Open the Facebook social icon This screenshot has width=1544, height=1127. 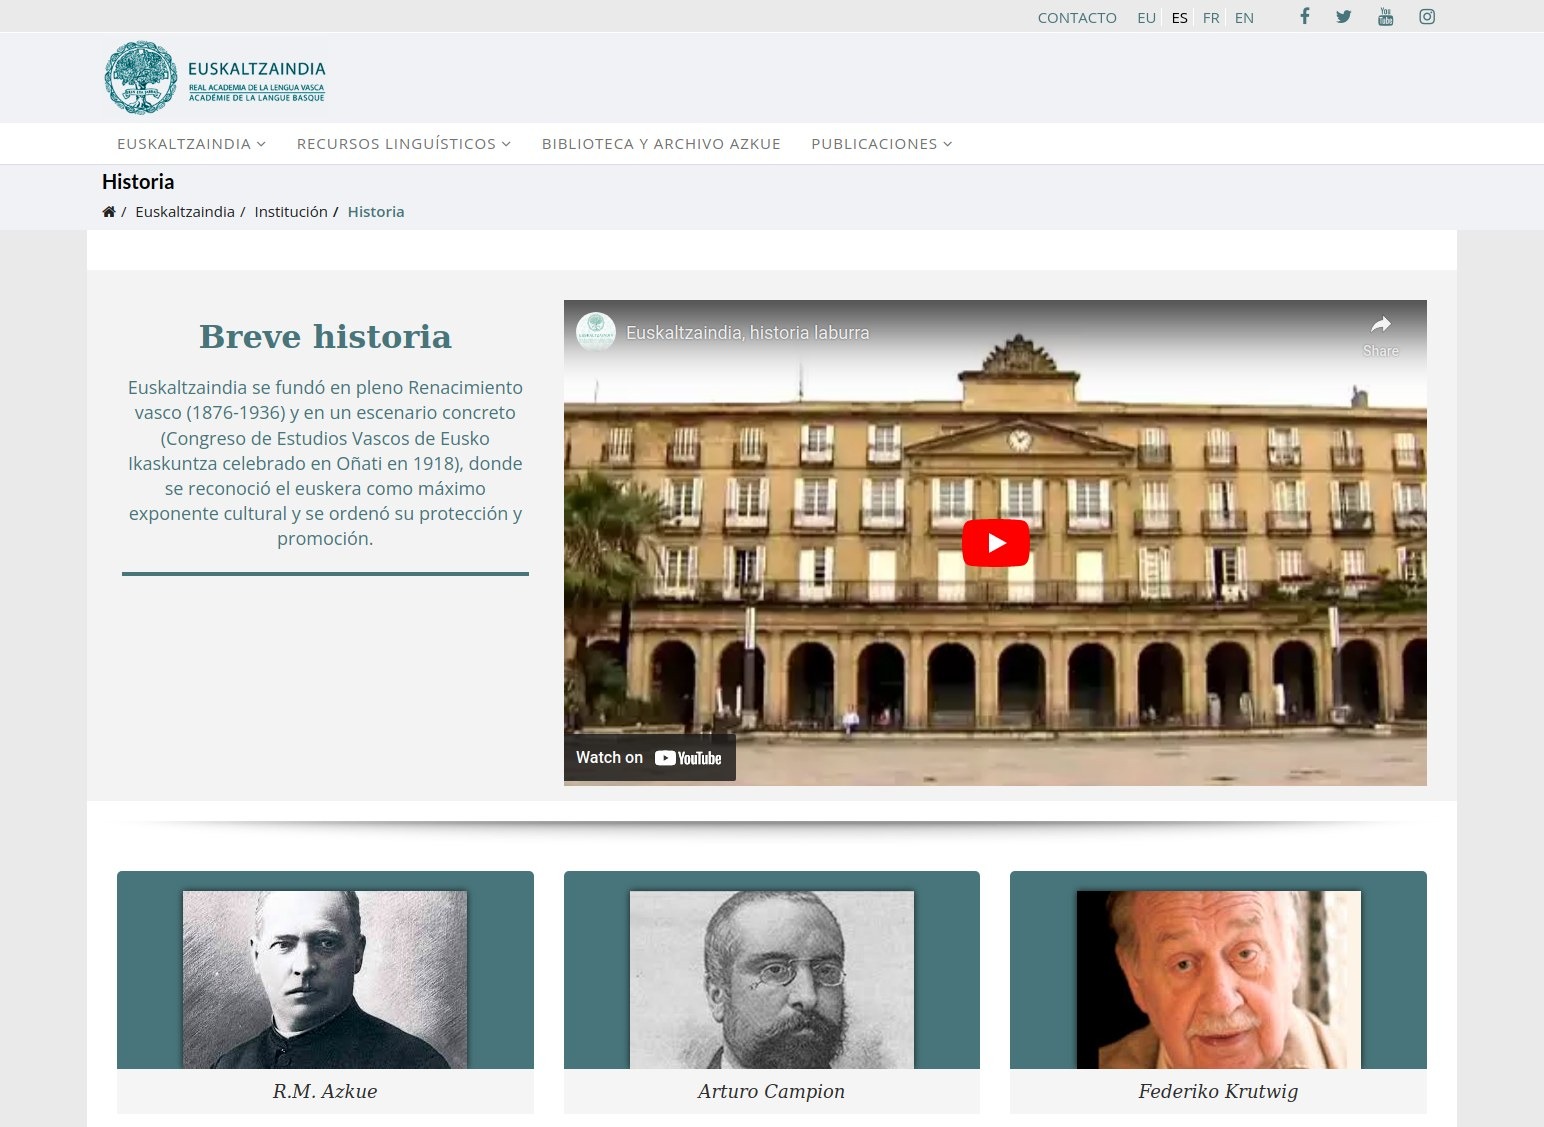pos(1304,16)
